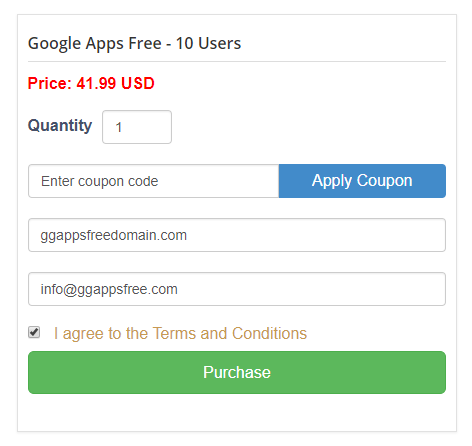Screen dimensions: 472x446
Task: Click the word Purchase on the green button
Action: 237,372
